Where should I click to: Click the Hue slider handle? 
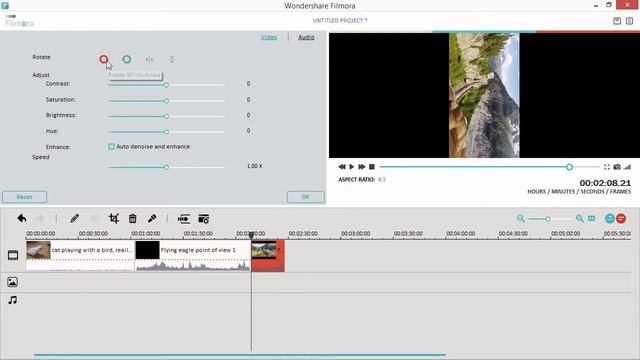(166, 132)
